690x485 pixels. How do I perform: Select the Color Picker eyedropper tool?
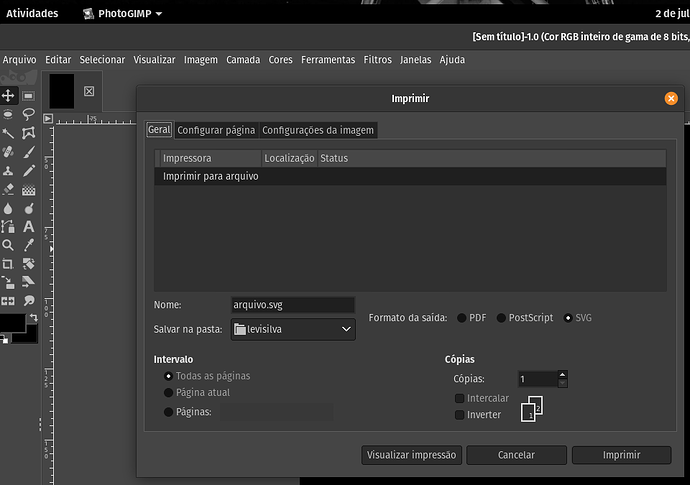tap(29, 245)
